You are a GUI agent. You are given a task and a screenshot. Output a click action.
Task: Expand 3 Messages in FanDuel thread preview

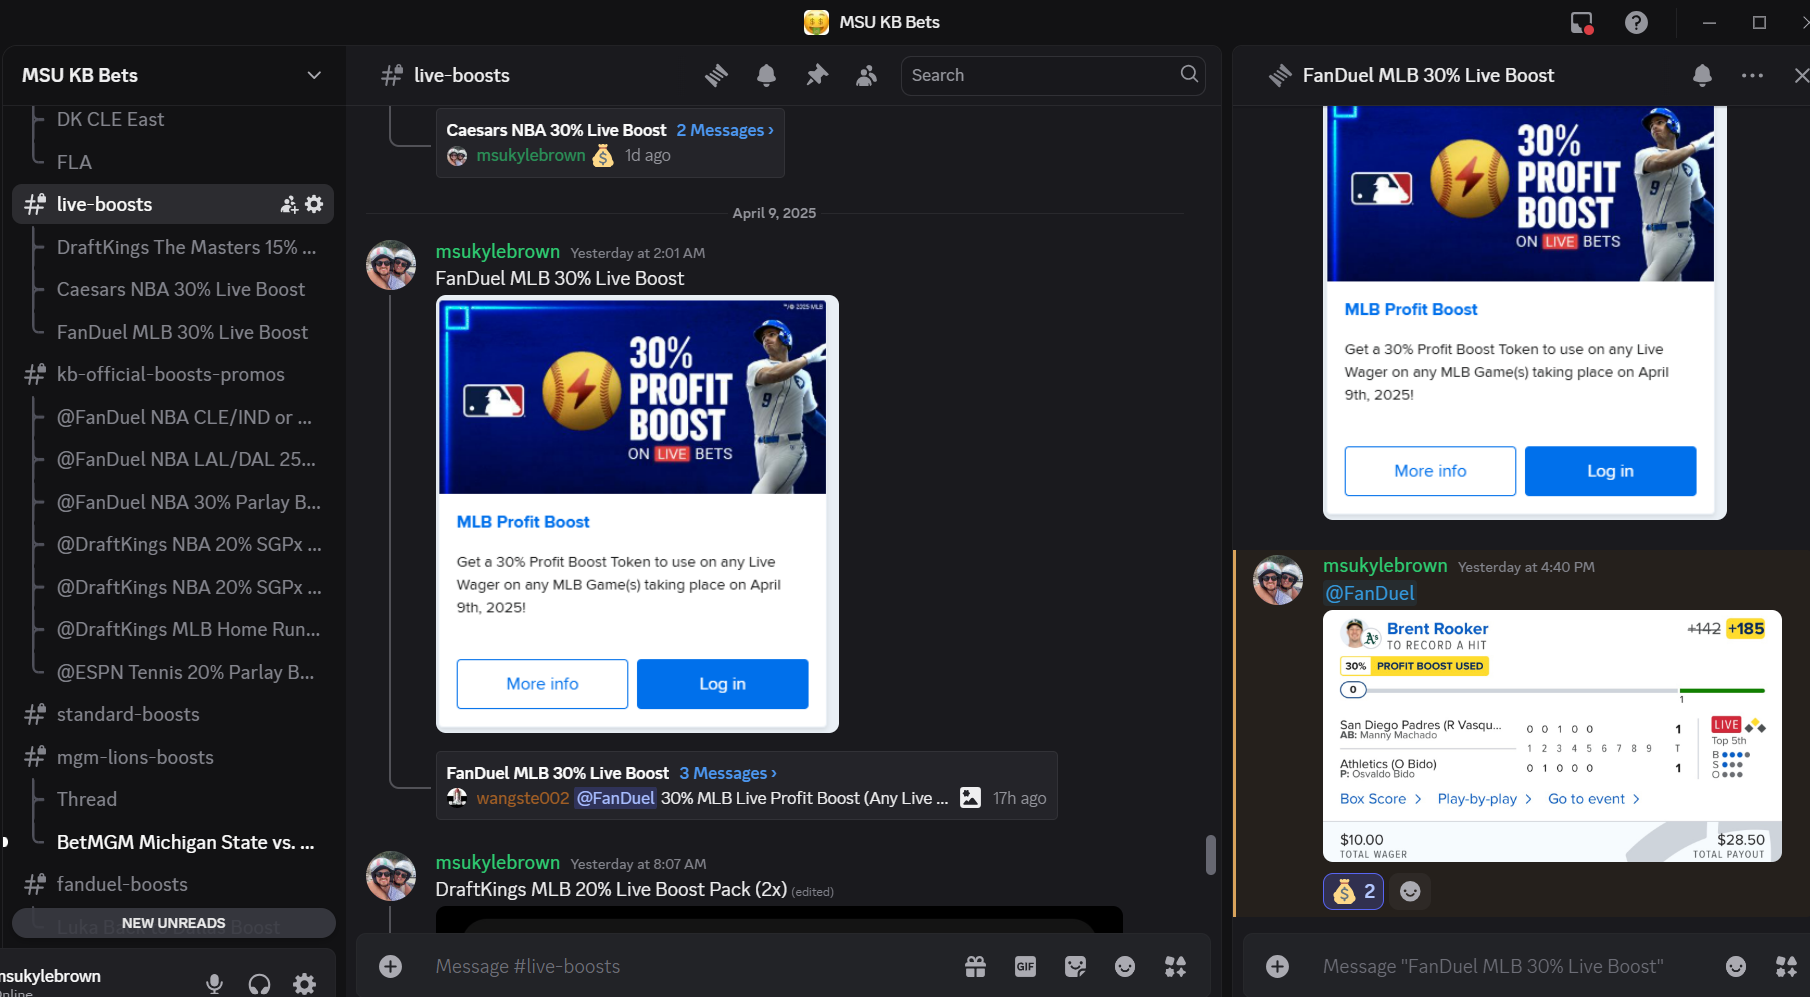click(x=727, y=773)
